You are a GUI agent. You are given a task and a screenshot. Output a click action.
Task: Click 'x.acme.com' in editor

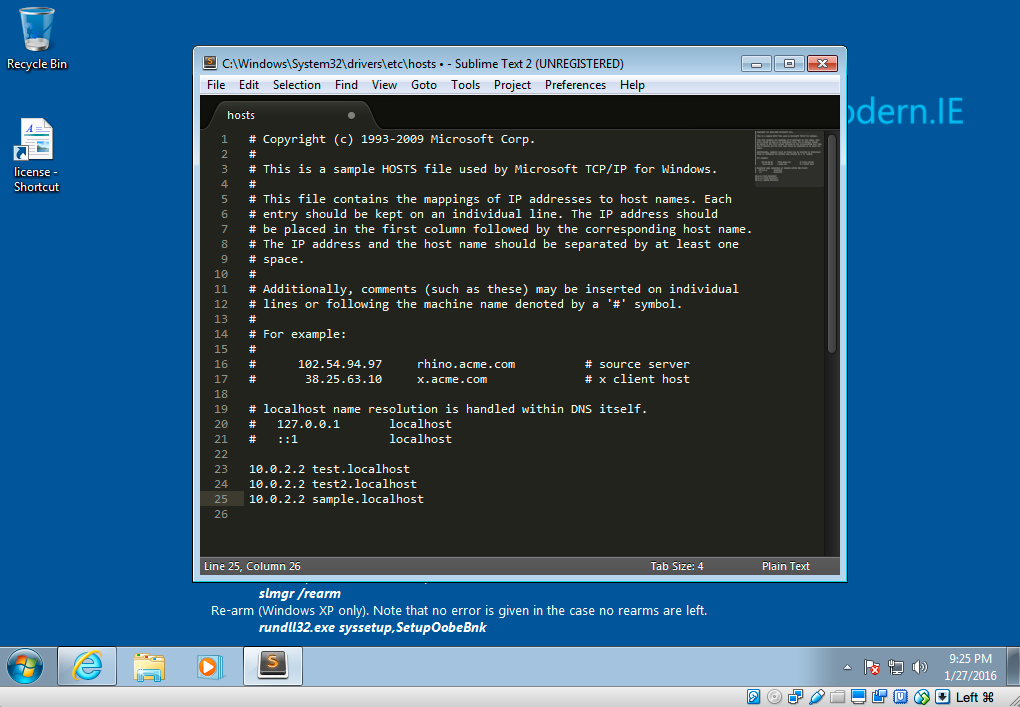pos(451,379)
